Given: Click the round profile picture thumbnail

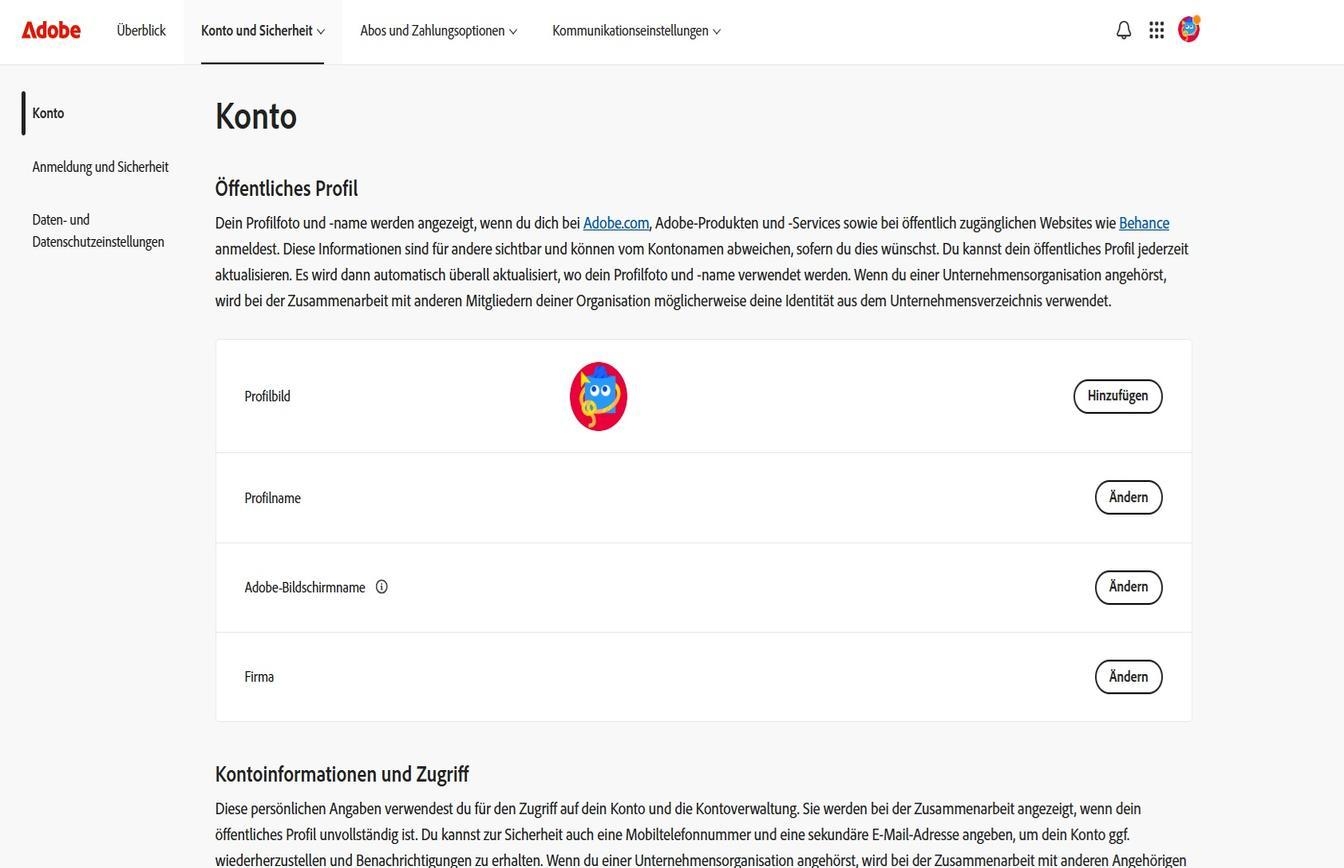Looking at the screenshot, I should click(598, 395).
